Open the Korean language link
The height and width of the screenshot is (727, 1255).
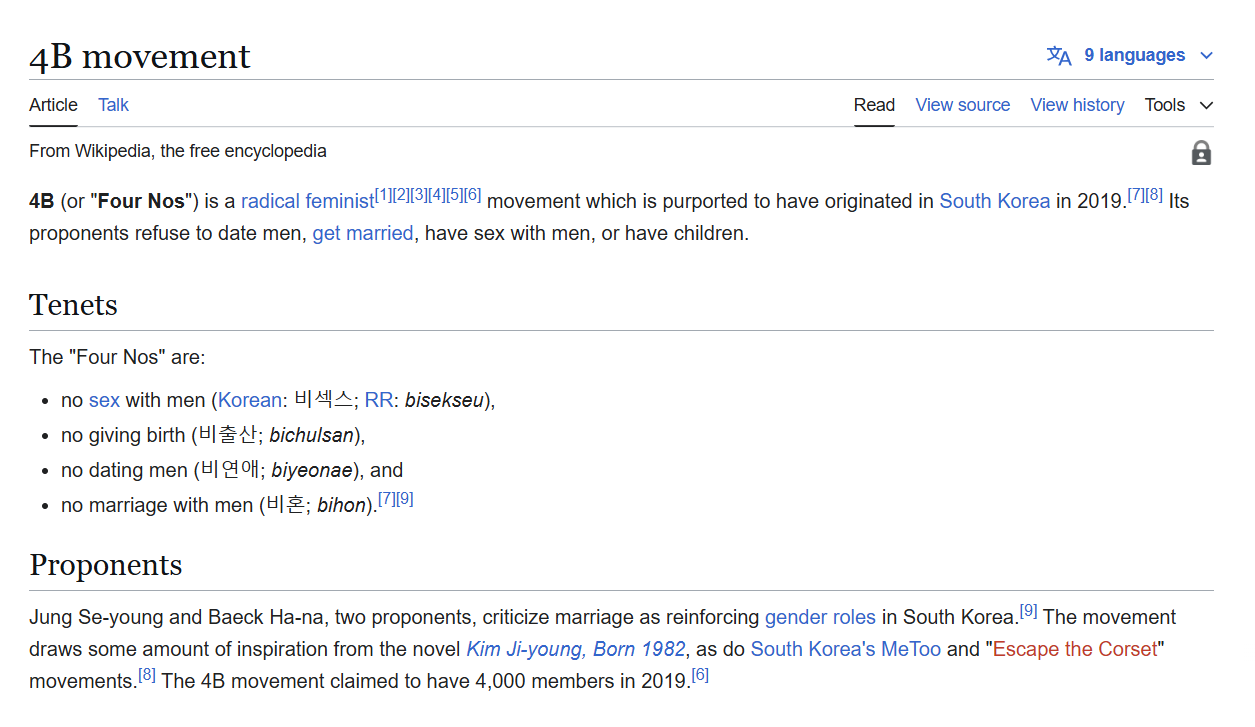[x=250, y=400]
